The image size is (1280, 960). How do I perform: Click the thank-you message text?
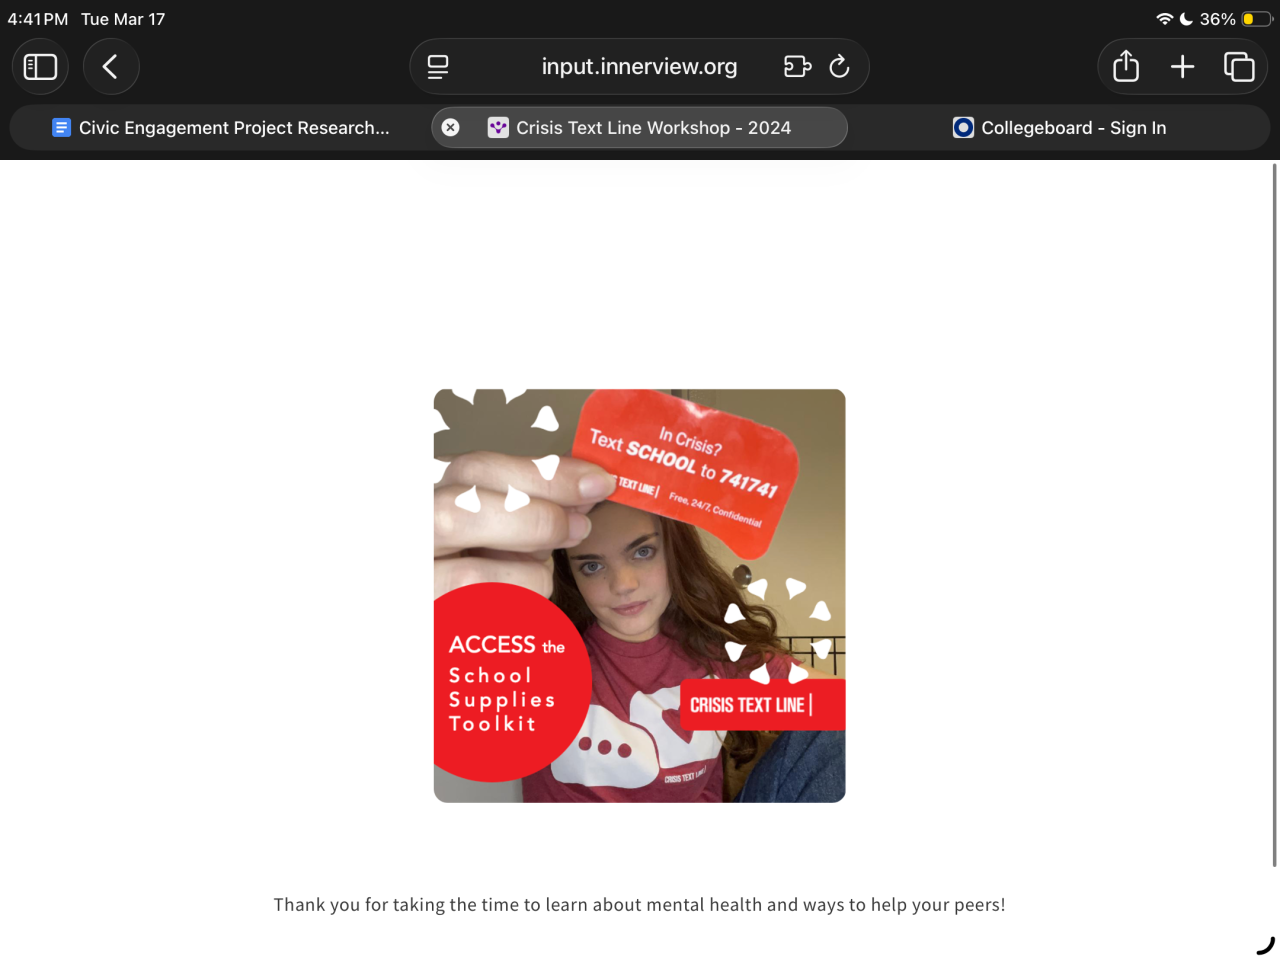click(x=640, y=905)
